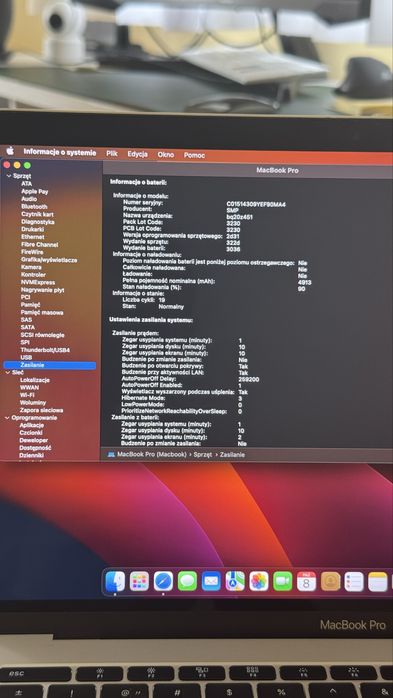Select Dostępność in the sidebar
Viewport: 393px width, 698px height.
click(35, 448)
